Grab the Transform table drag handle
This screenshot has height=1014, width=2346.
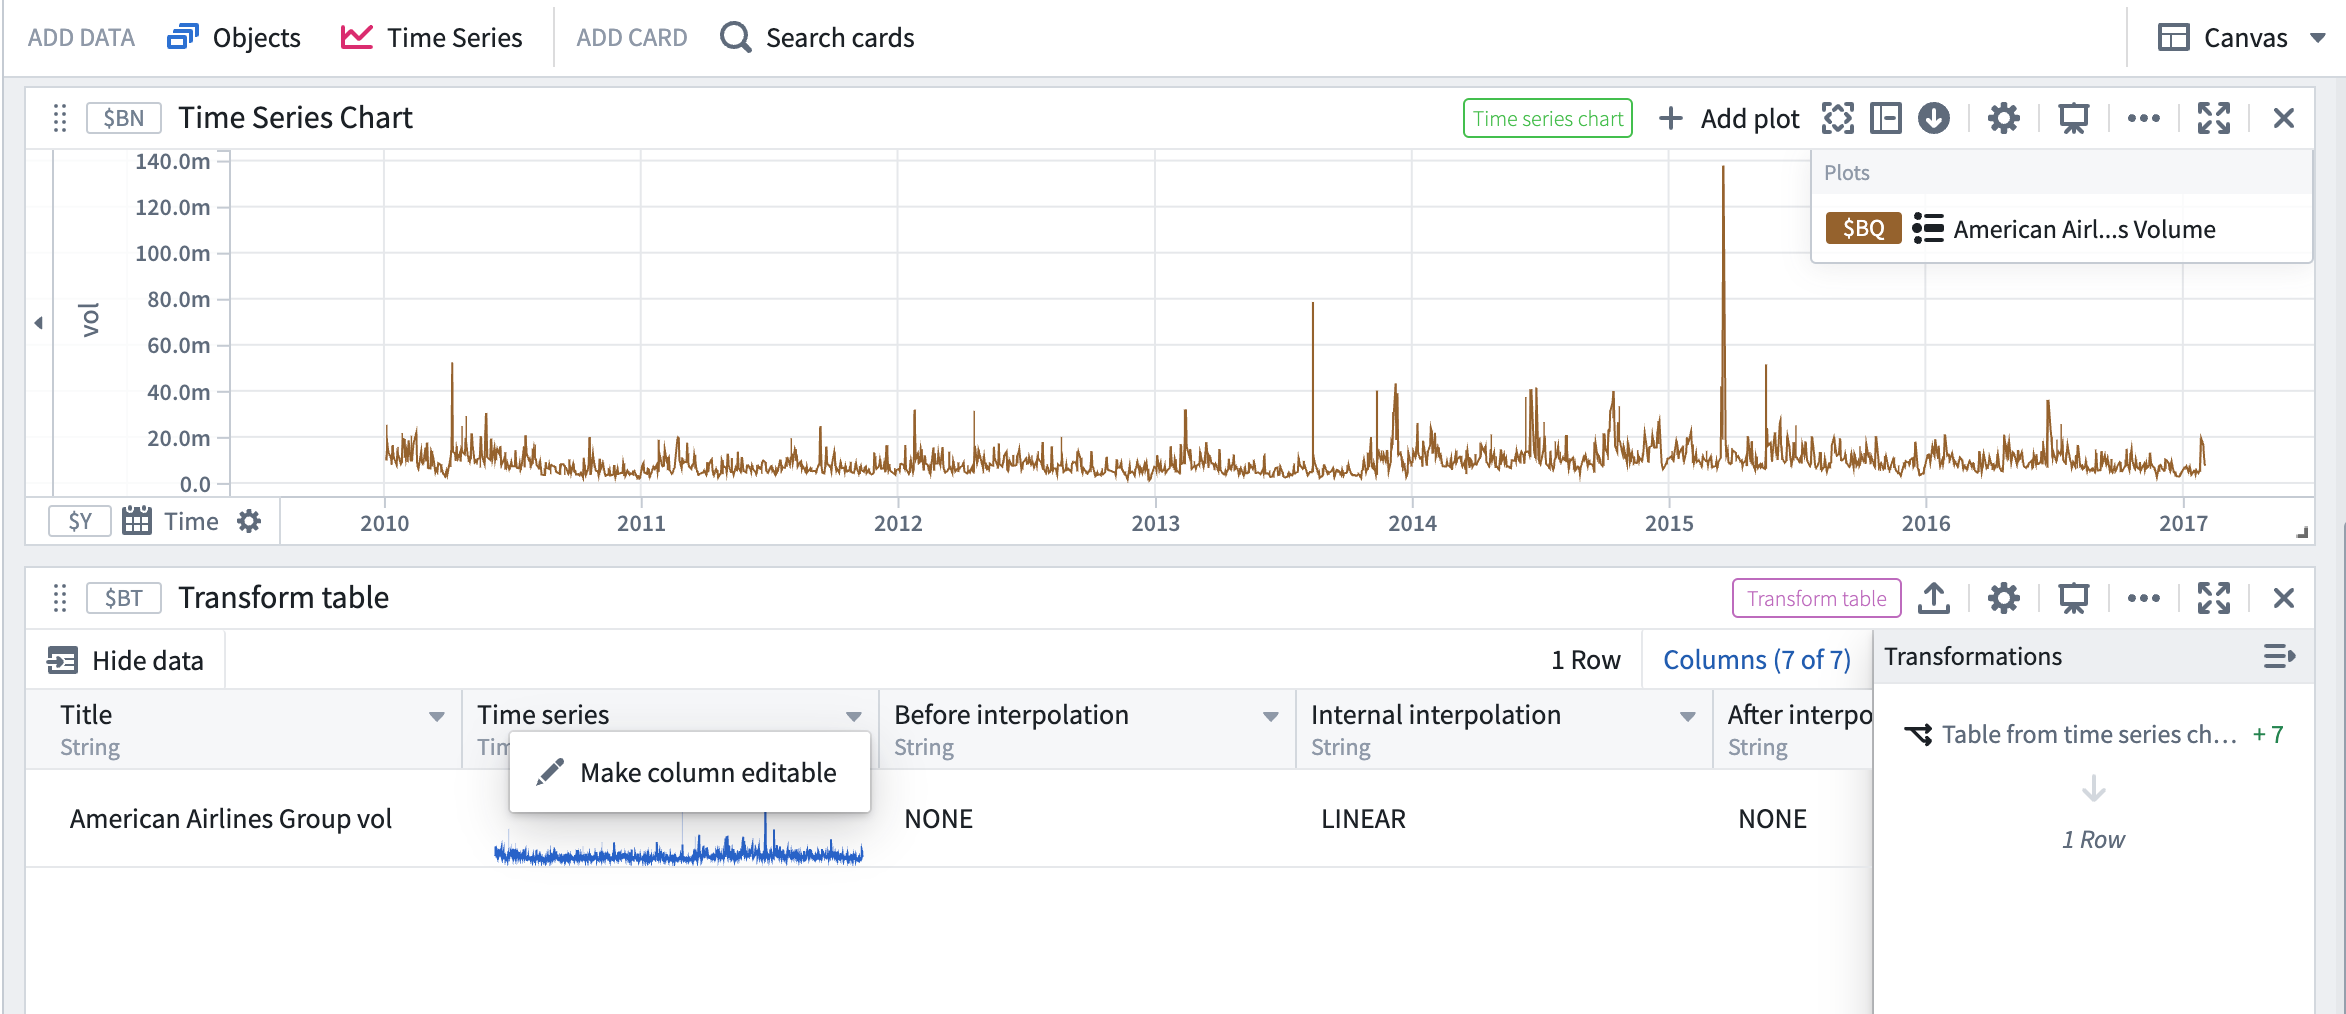pos(60,598)
